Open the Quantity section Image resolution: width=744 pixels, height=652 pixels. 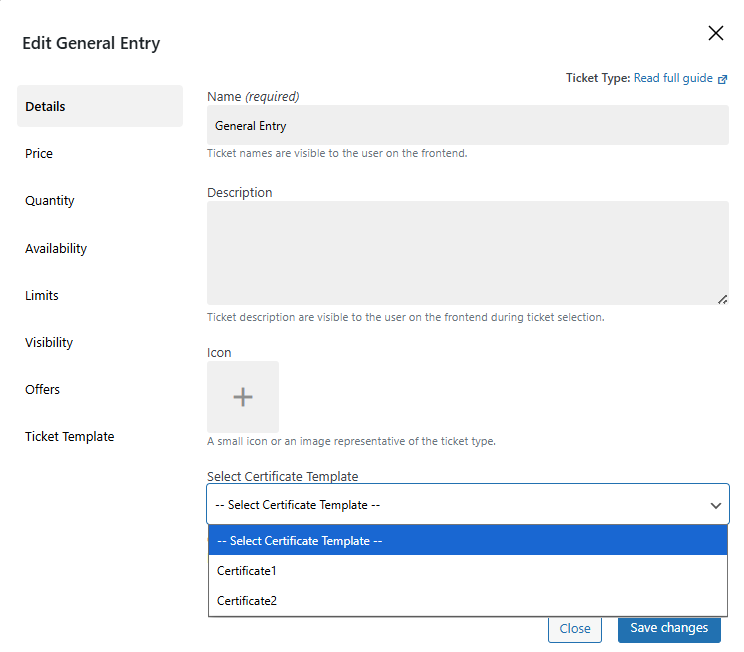click(50, 201)
